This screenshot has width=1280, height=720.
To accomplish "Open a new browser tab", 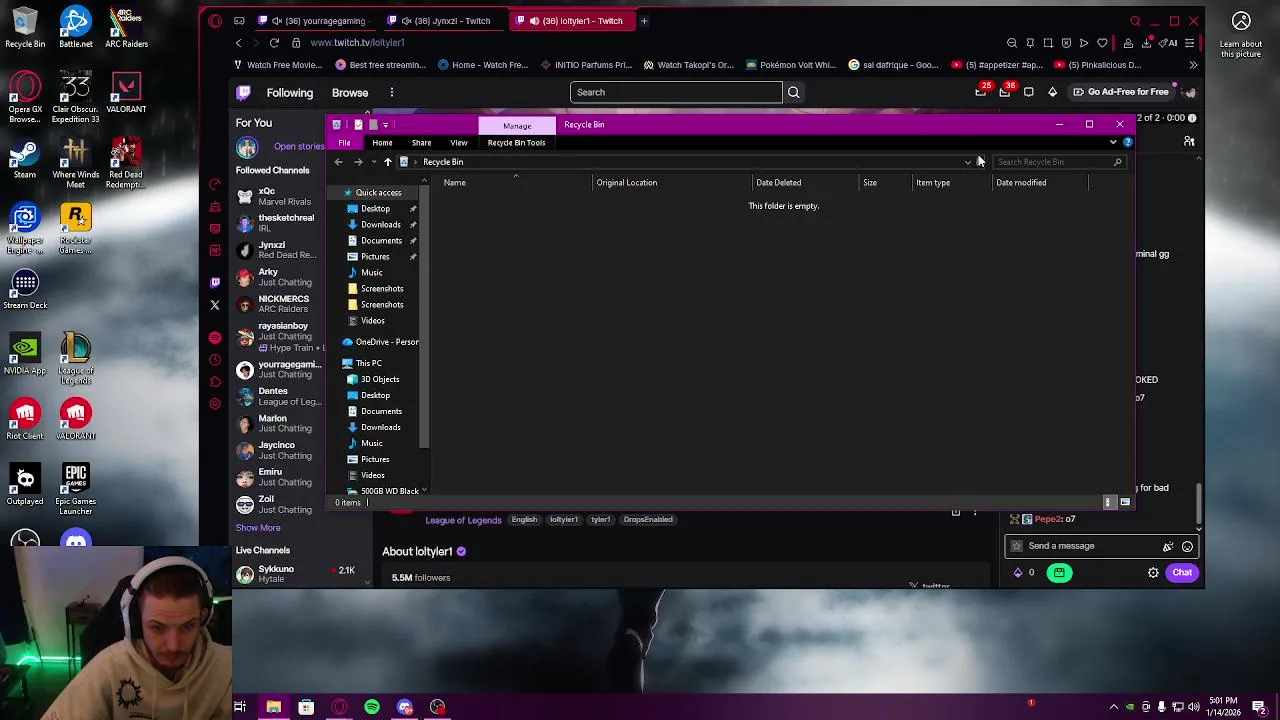I will (644, 20).
